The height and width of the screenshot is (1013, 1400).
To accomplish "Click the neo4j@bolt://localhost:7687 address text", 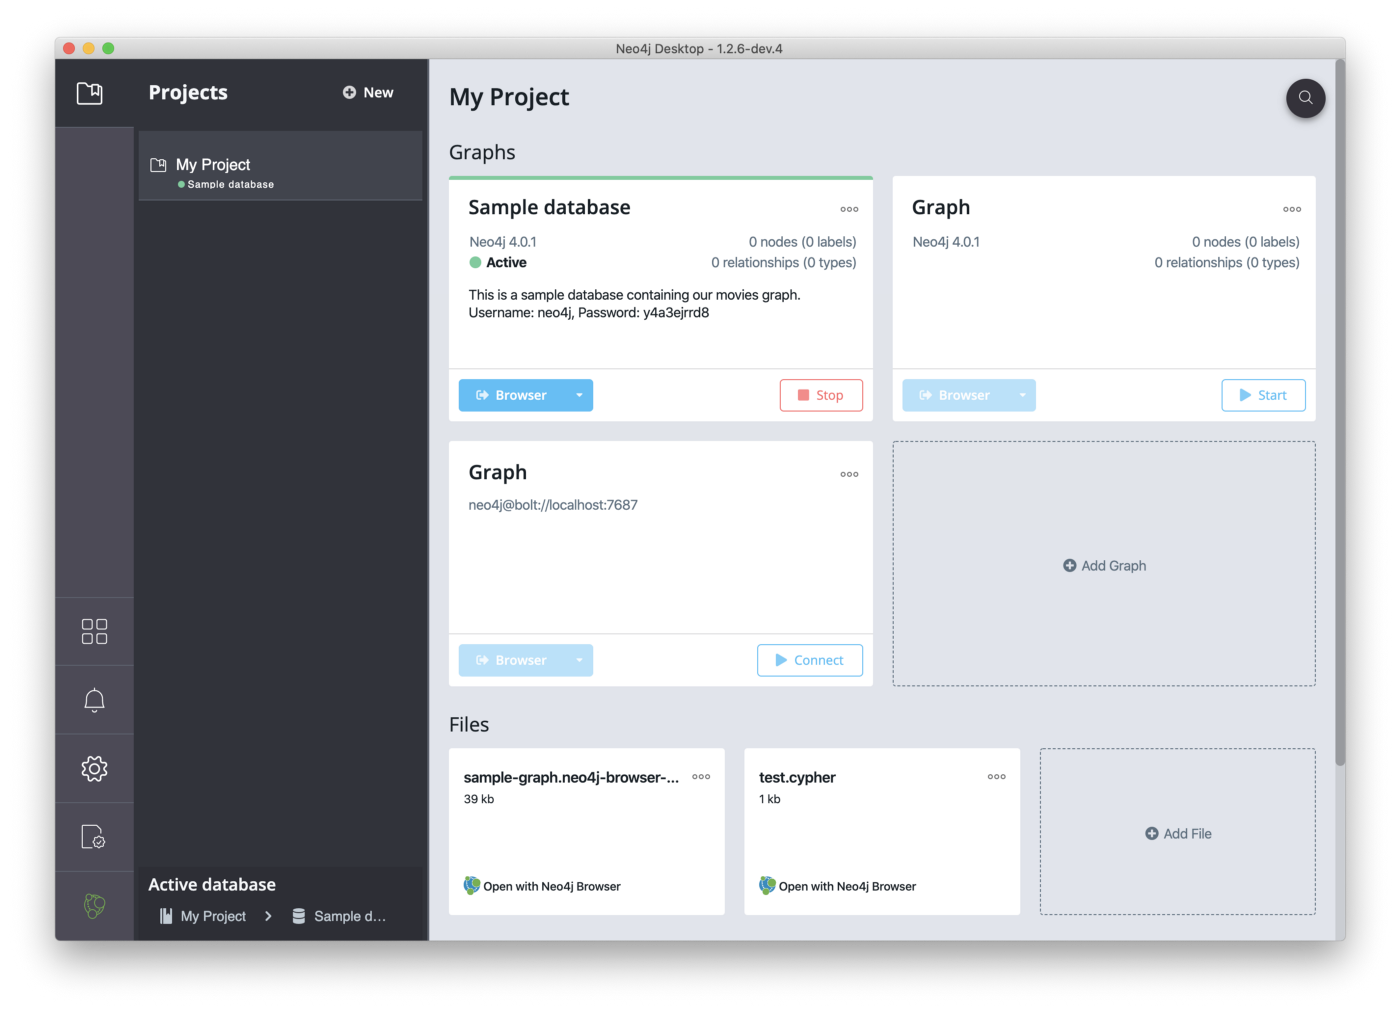I will click(x=553, y=505).
